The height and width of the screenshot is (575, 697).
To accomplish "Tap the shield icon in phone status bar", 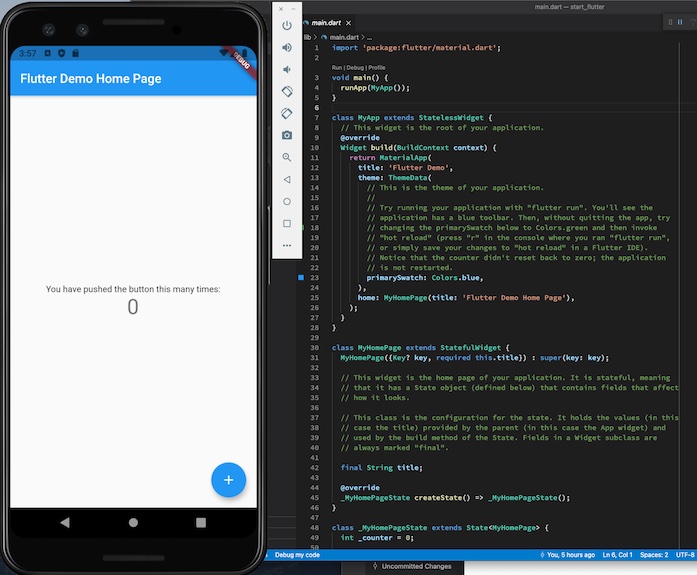I will 62,53.
